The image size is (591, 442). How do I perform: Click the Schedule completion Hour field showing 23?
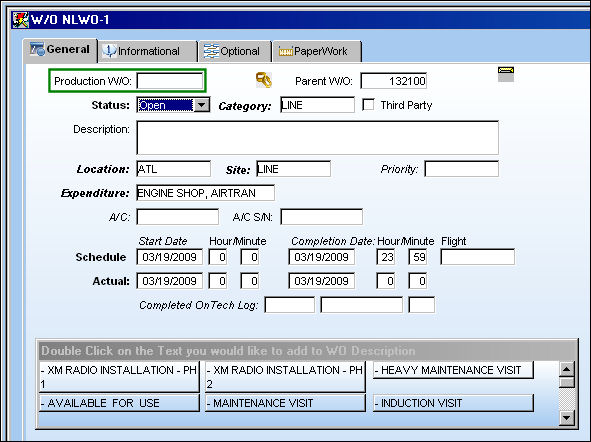pyautogui.click(x=386, y=257)
